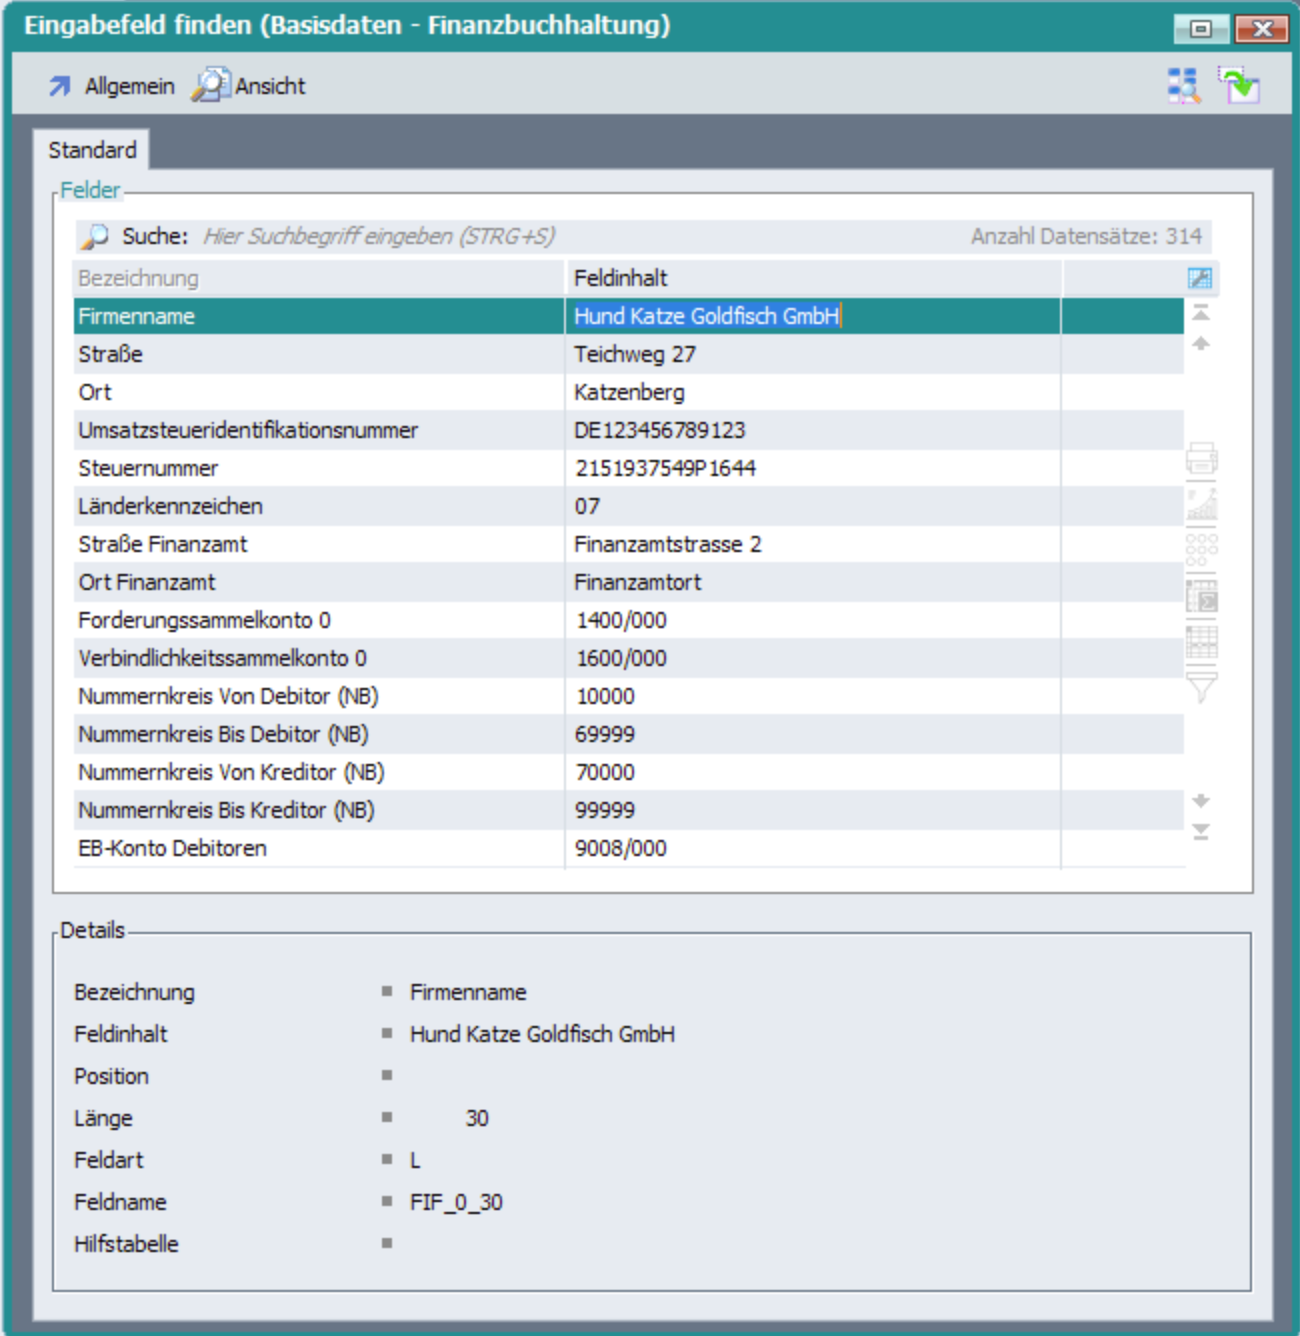This screenshot has height=1336, width=1300.
Task: Click the funnel filter icon
Action: pos(1201,687)
